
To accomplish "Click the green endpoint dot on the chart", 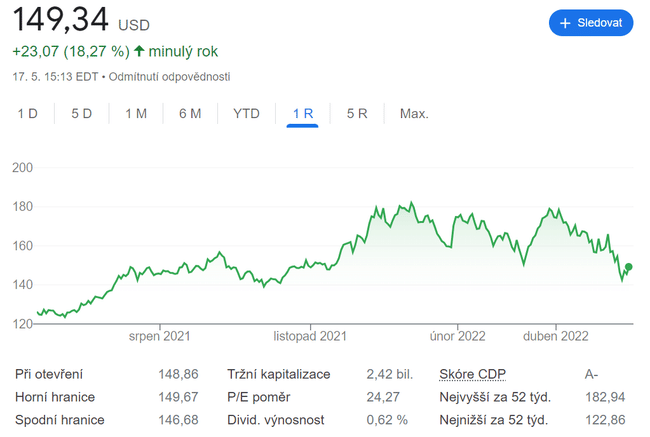I will (x=629, y=267).
